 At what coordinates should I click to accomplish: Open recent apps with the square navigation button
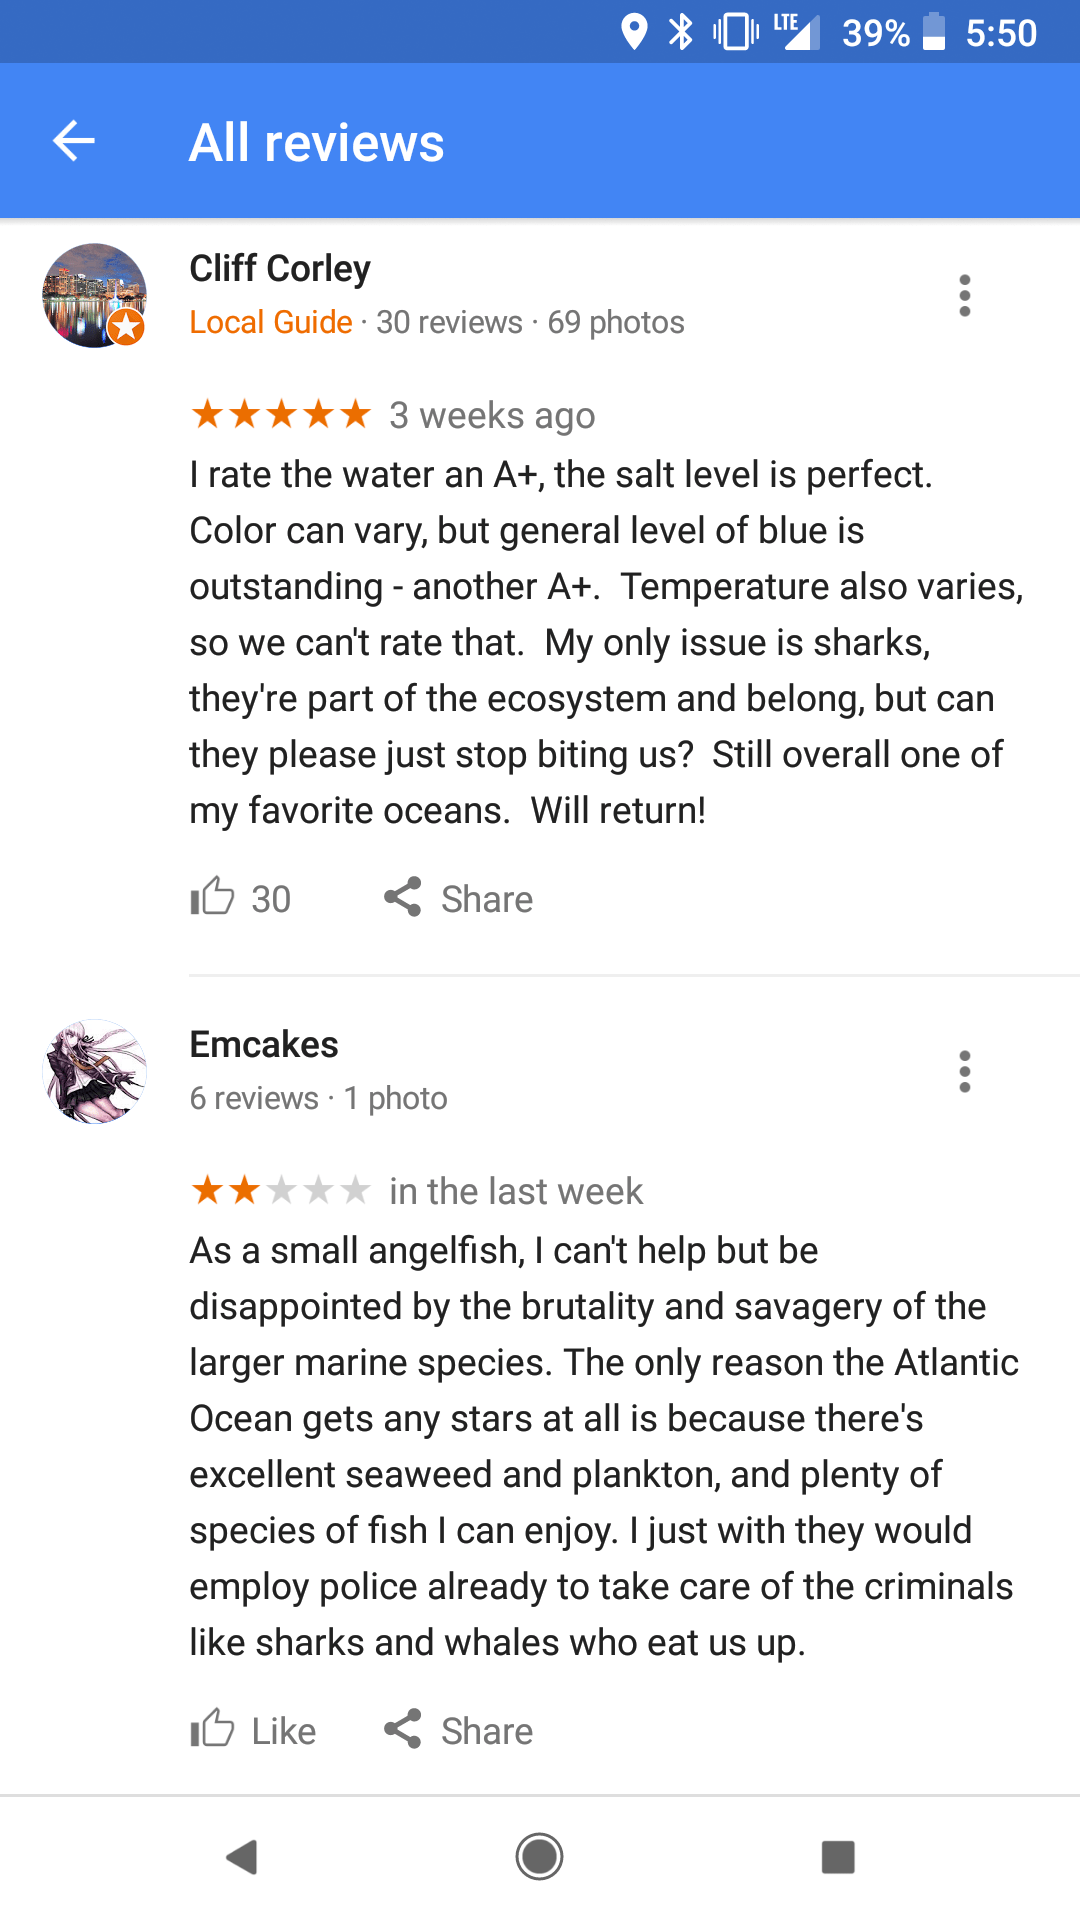click(x=836, y=1857)
